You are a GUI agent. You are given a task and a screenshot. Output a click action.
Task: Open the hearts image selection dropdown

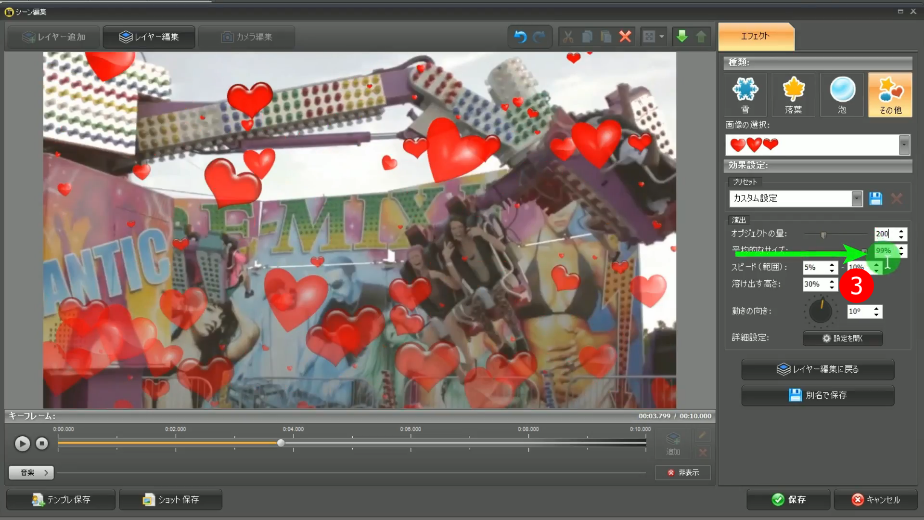pyautogui.click(x=904, y=145)
